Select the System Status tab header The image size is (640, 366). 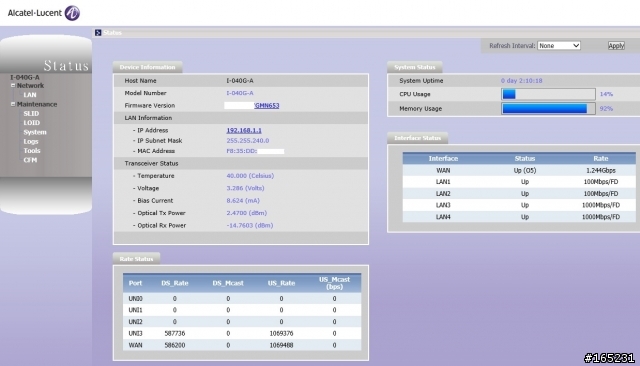(x=415, y=67)
